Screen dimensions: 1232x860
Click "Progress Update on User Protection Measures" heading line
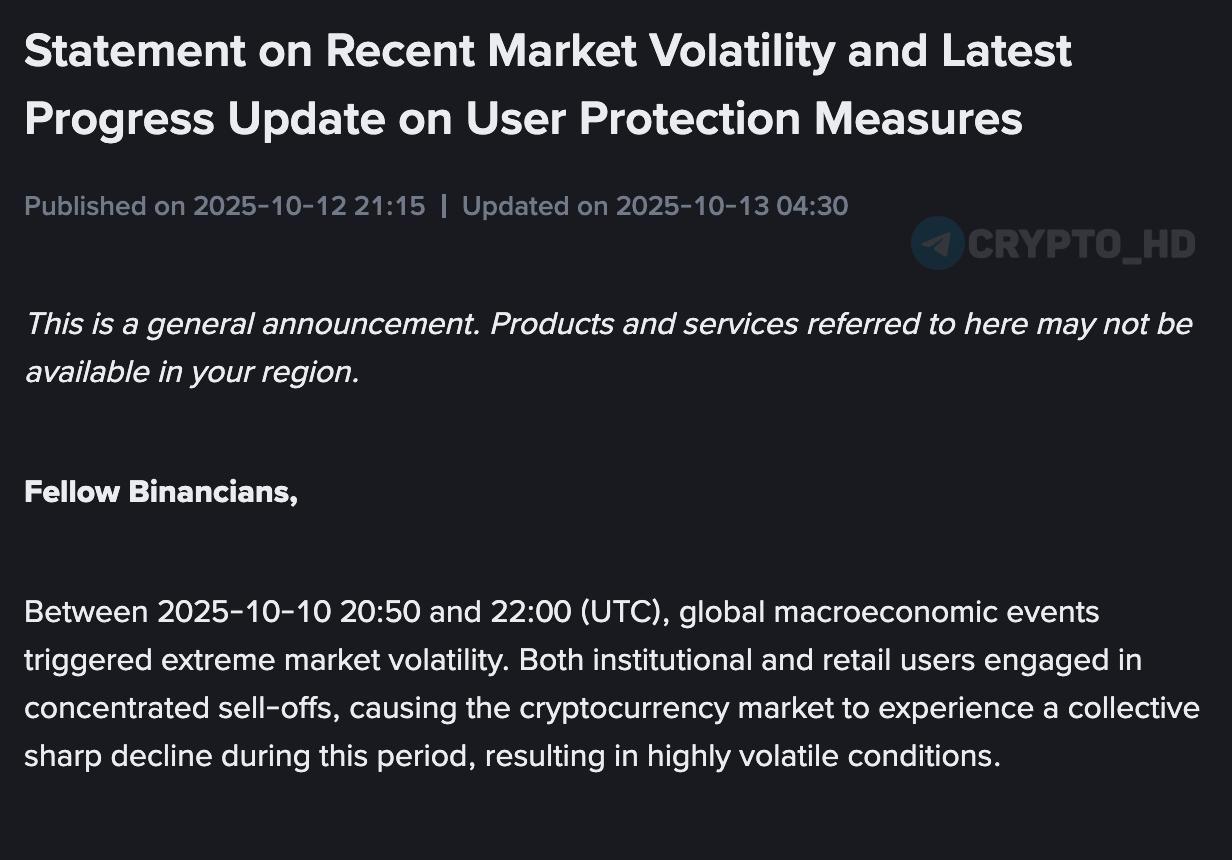tap(523, 119)
